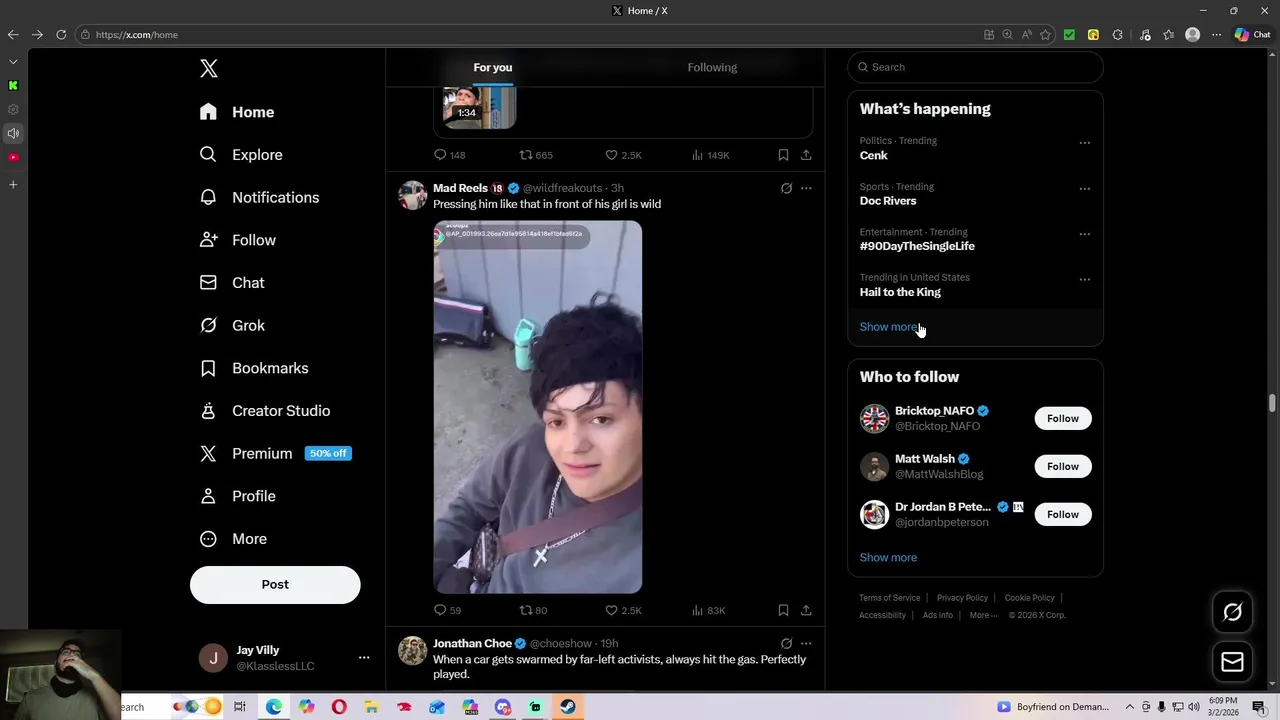This screenshot has width=1280, height=720.
Task: Like the post with 148 replies
Action: (623, 155)
